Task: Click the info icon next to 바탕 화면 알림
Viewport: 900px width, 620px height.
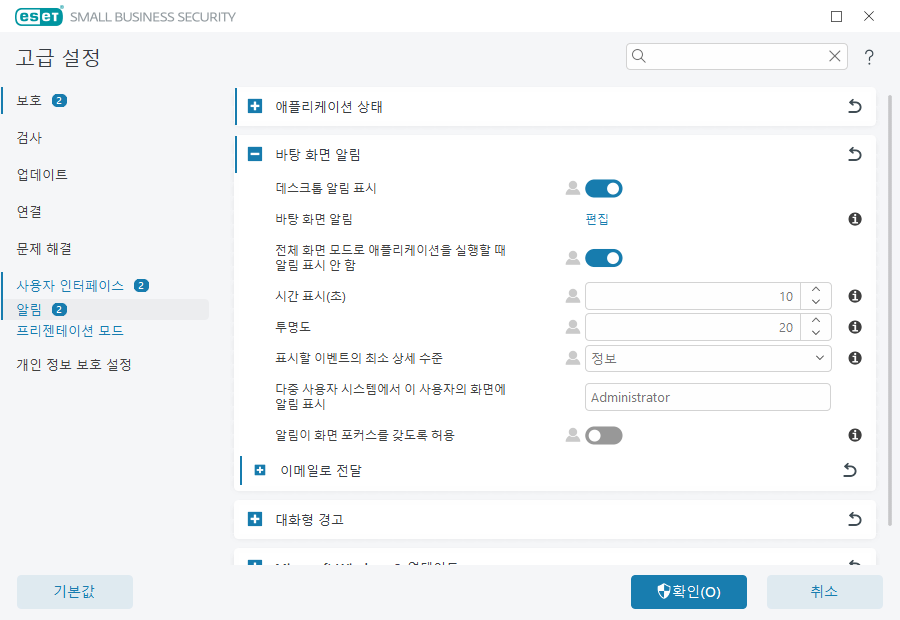Action: [854, 219]
